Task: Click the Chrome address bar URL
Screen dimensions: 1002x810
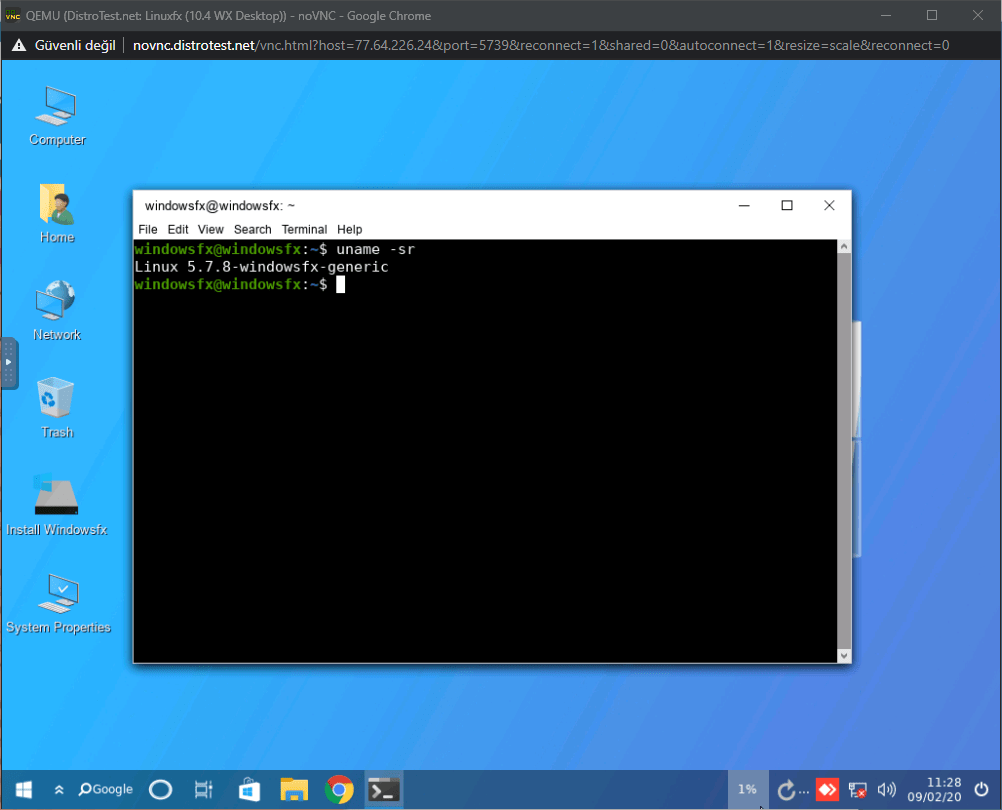Action: tap(541, 45)
